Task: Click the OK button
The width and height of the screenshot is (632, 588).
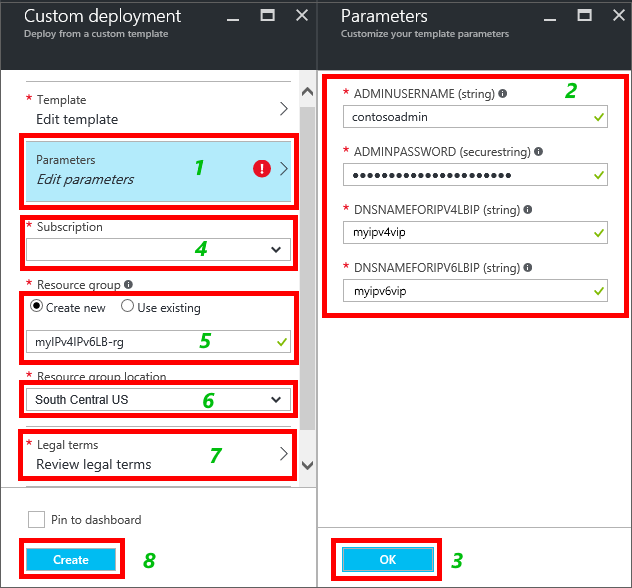Action: pos(388,559)
